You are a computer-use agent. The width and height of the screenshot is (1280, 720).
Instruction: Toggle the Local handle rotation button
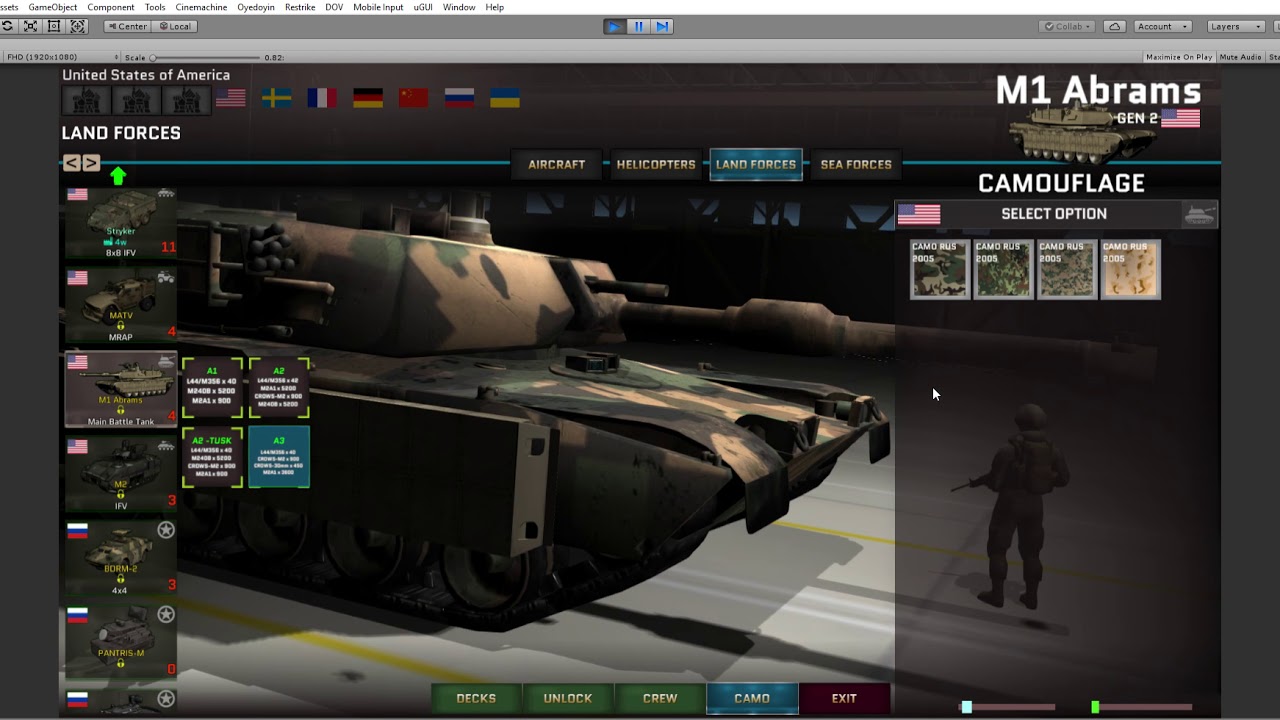[175, 27]
